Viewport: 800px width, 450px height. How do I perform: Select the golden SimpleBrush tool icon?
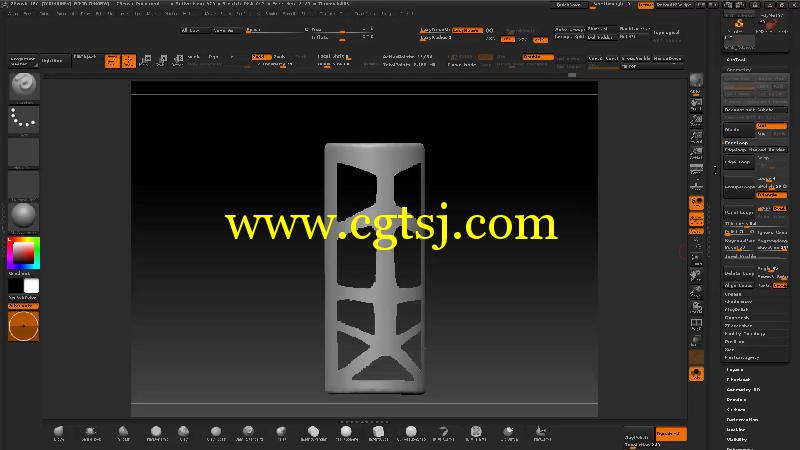(x=739, y=25)
